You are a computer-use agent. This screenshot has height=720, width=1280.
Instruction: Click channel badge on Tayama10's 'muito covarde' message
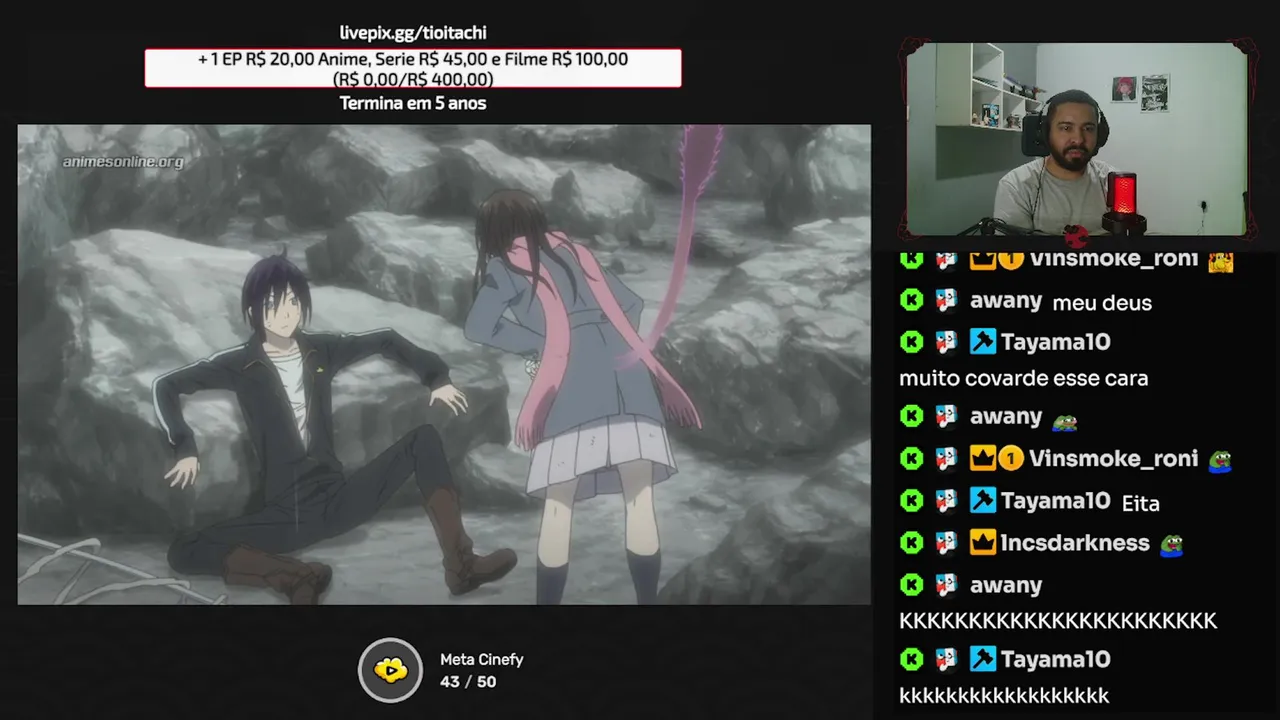[x=946, y=342]
